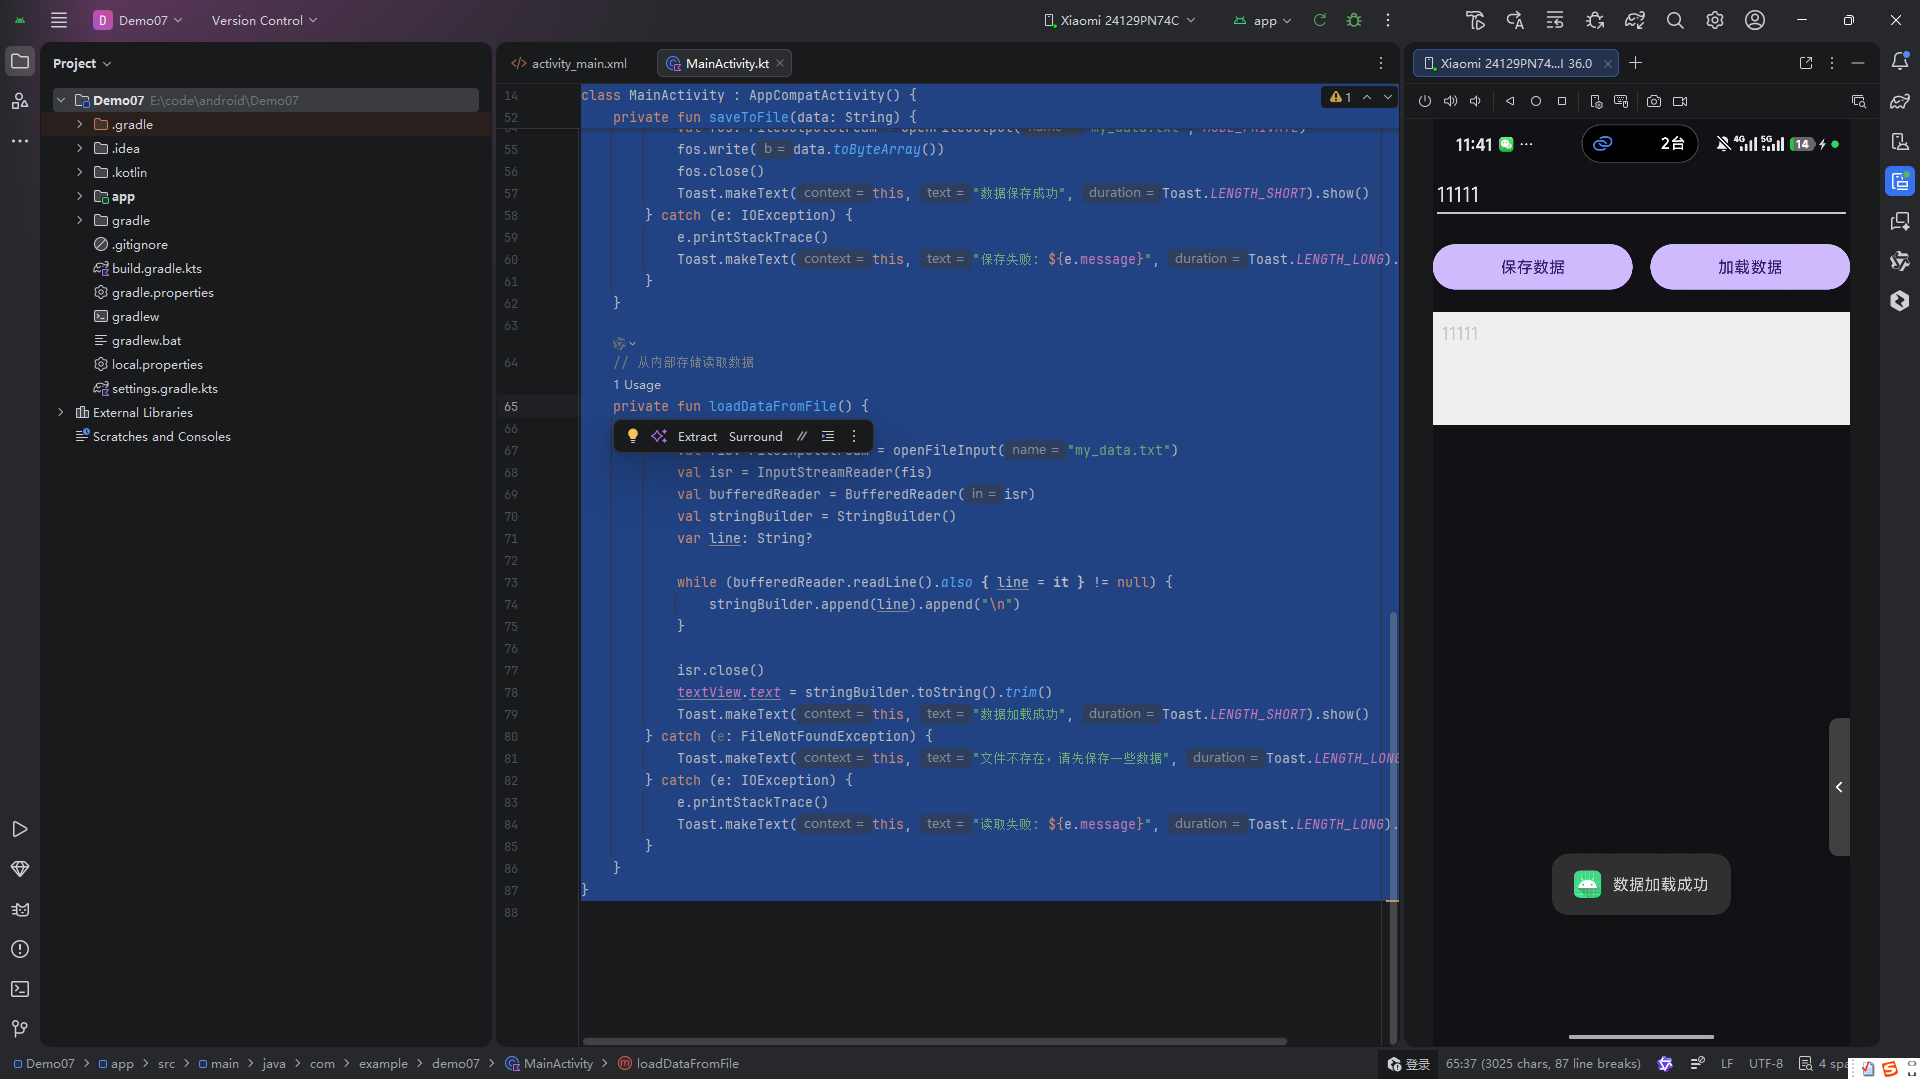Open the Logcat tool window icon
This screenshot has height=1079, width=1920.
20,909
